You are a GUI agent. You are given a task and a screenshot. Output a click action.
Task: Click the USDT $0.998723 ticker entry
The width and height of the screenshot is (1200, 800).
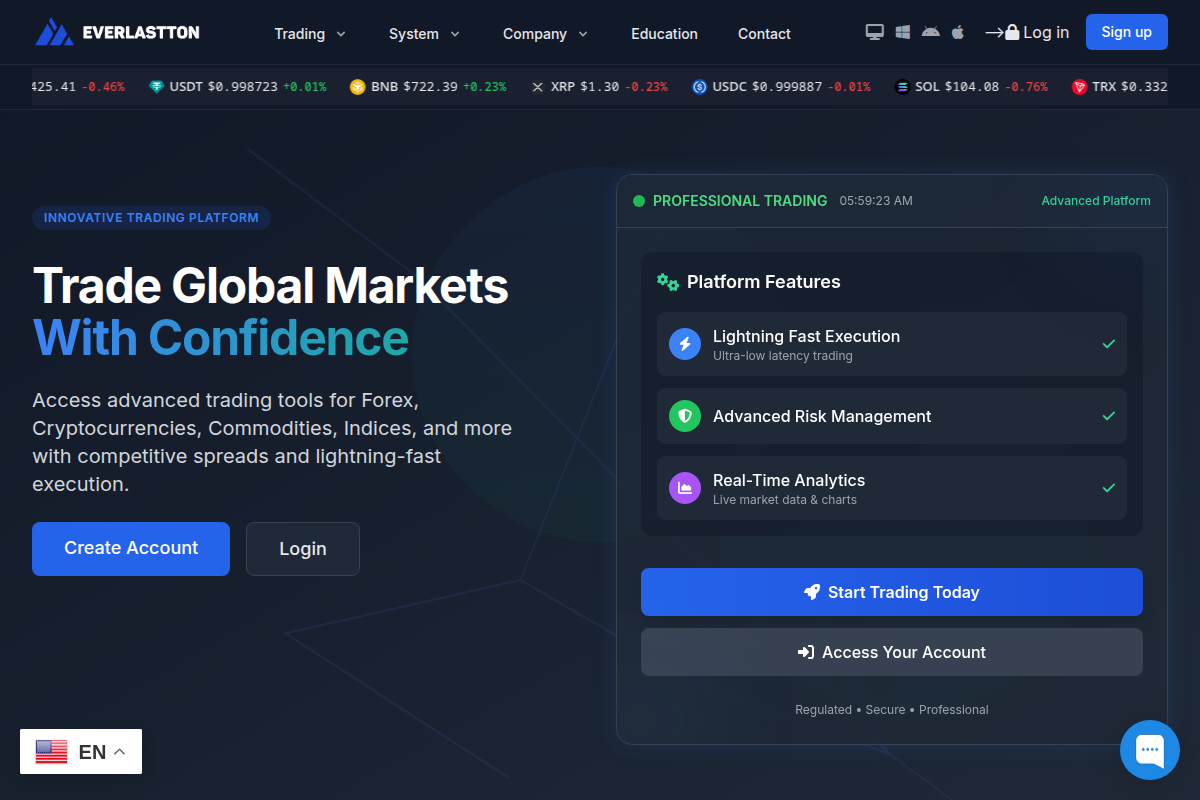(x=237, y=87)
